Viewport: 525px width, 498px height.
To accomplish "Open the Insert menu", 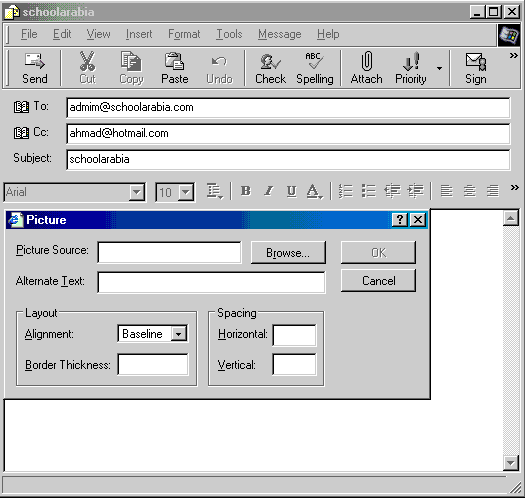I will (139, 34).
